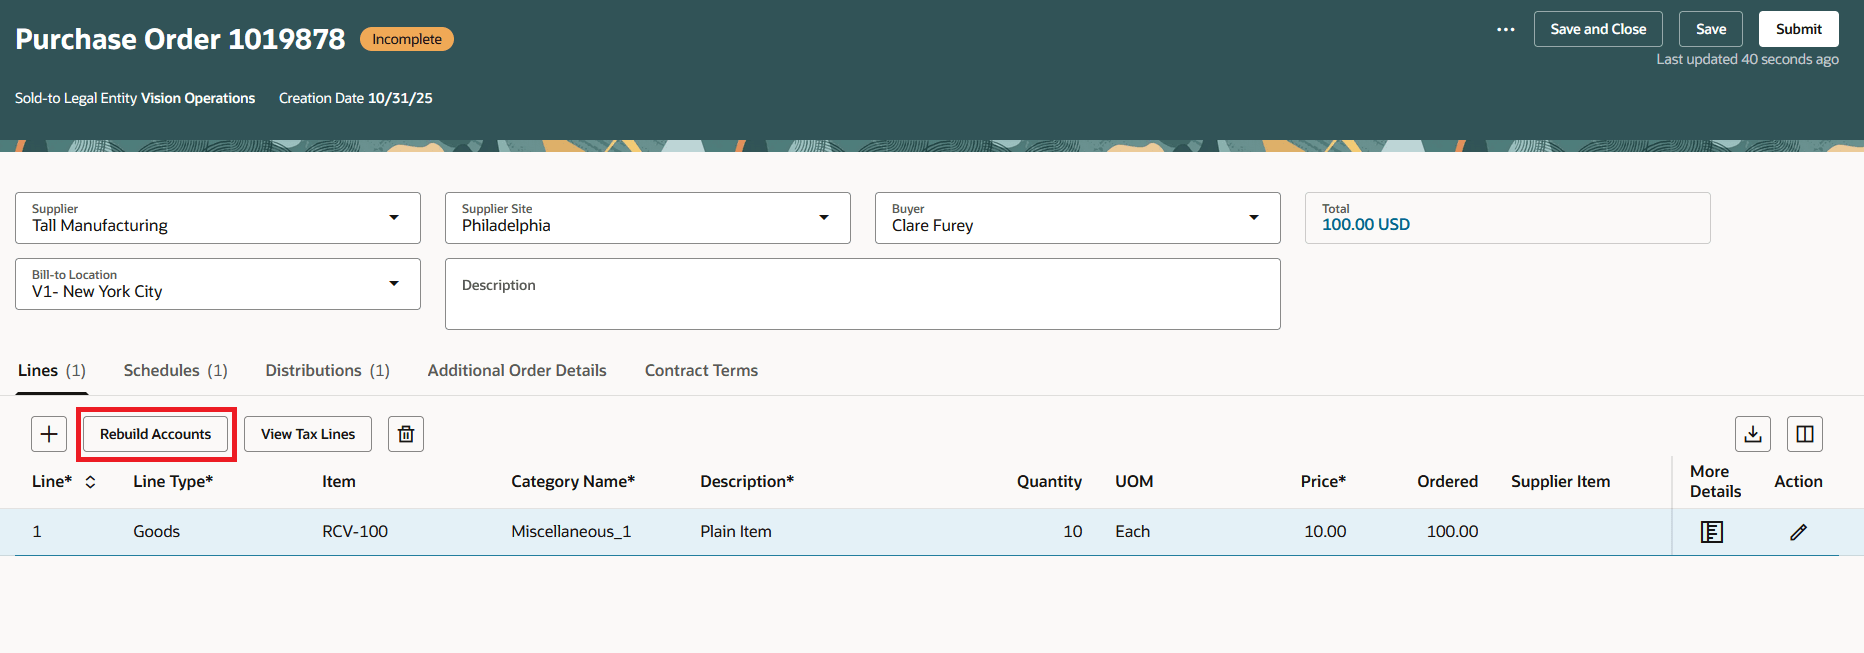This screenshot has height=653, width=1864.
Task: Open the three-dot more actions menu
Action: point(1505,29)
